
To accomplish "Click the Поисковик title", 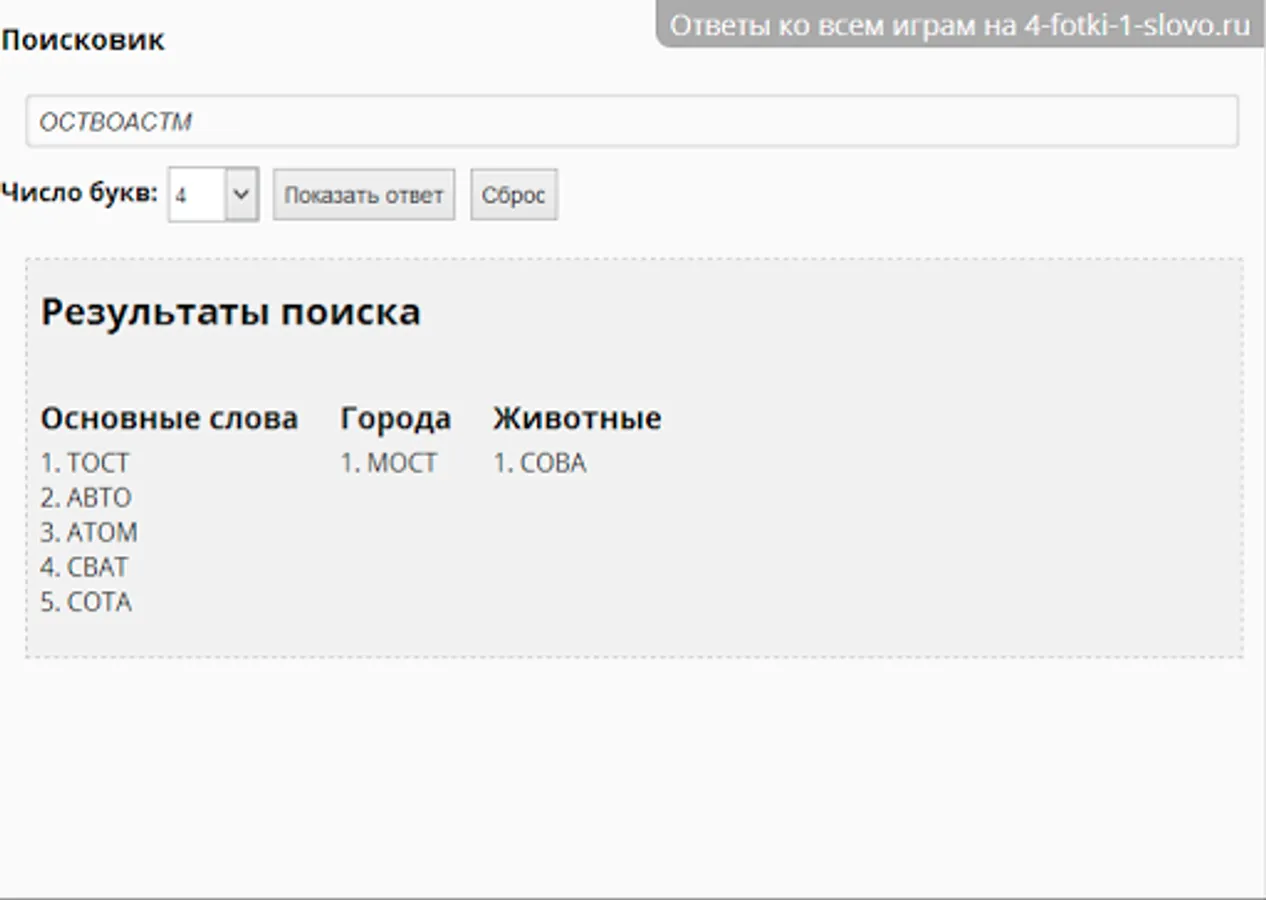I will tap(83, 41).
